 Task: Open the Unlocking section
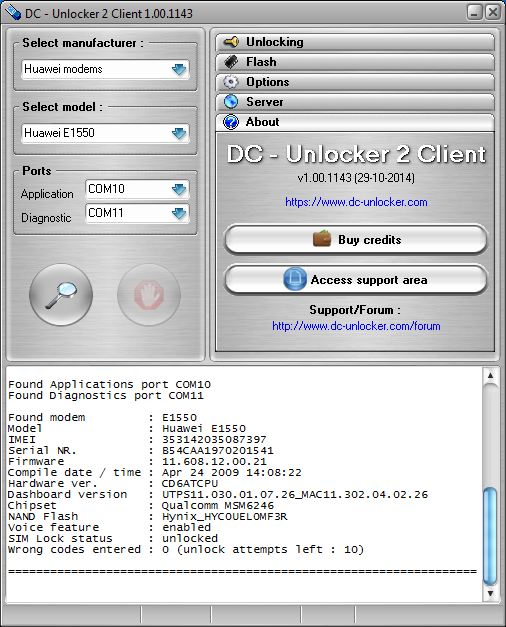[355, 42]
